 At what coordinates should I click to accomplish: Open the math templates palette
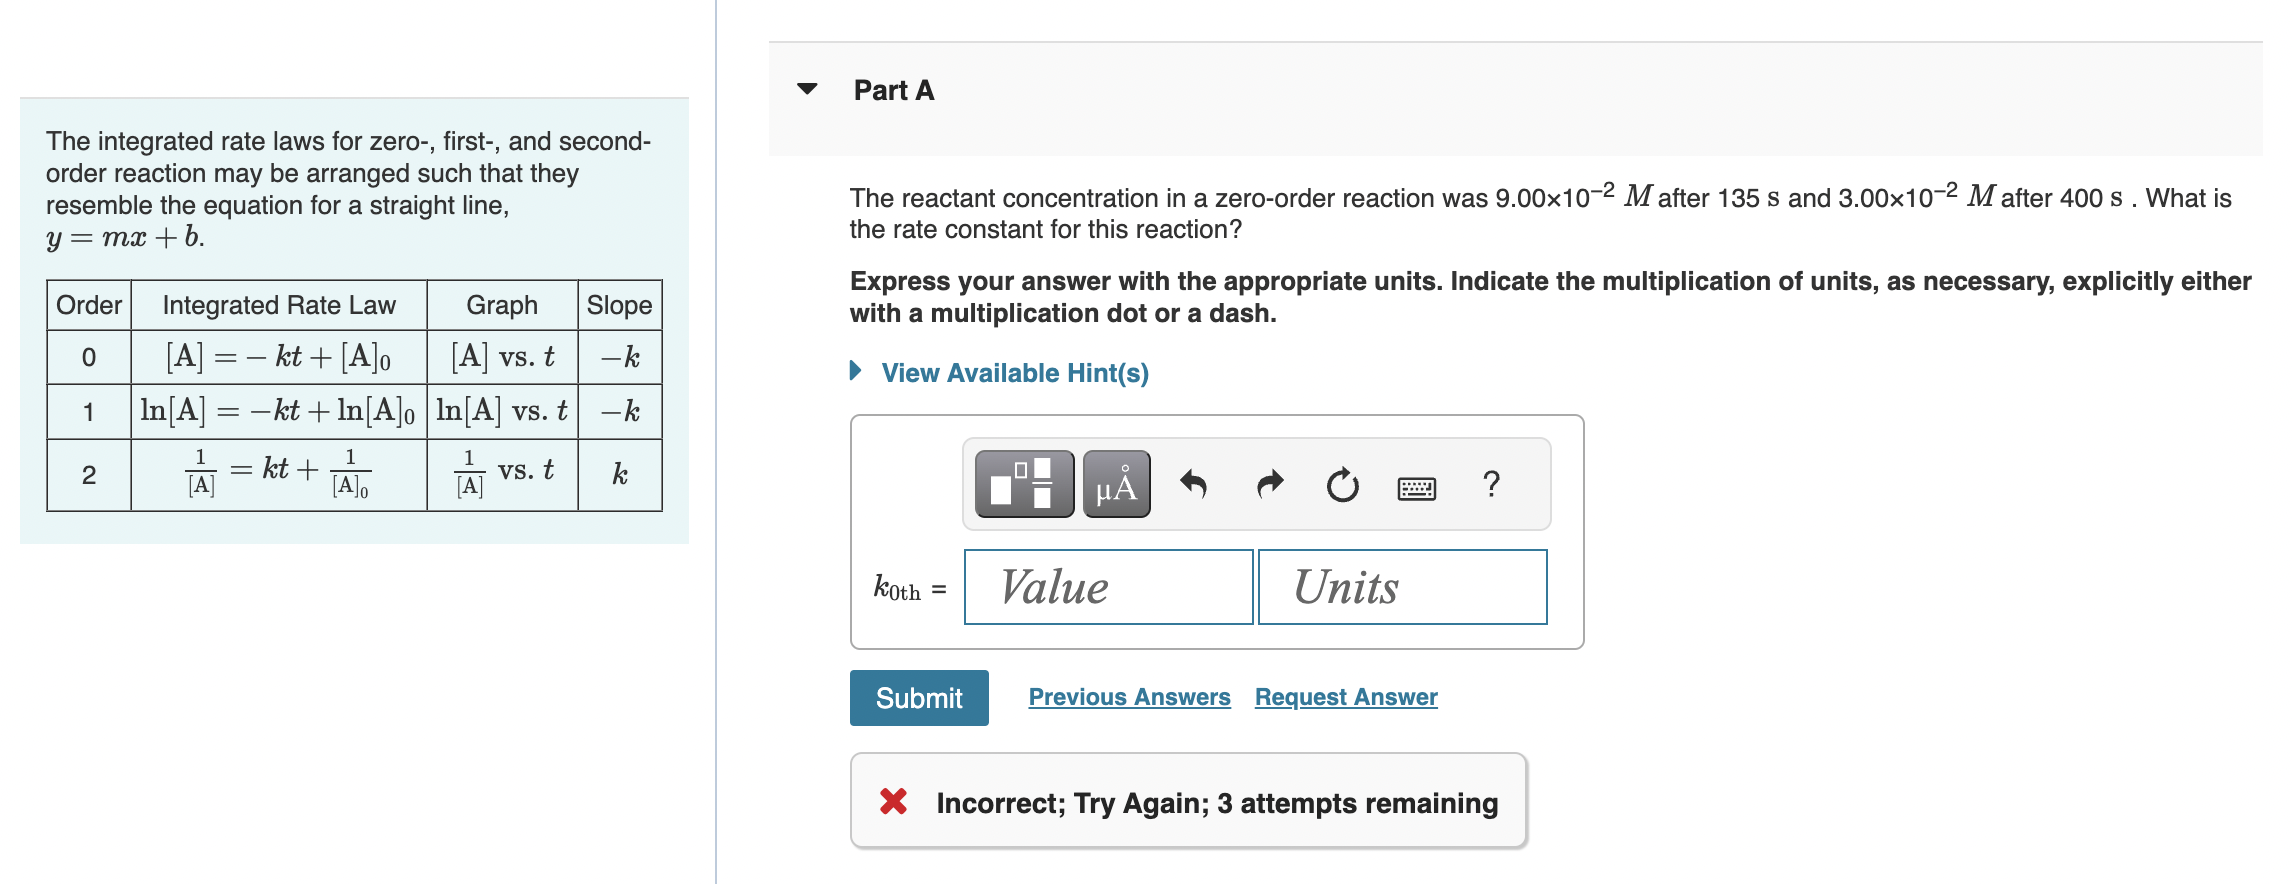click(1022, 484)
